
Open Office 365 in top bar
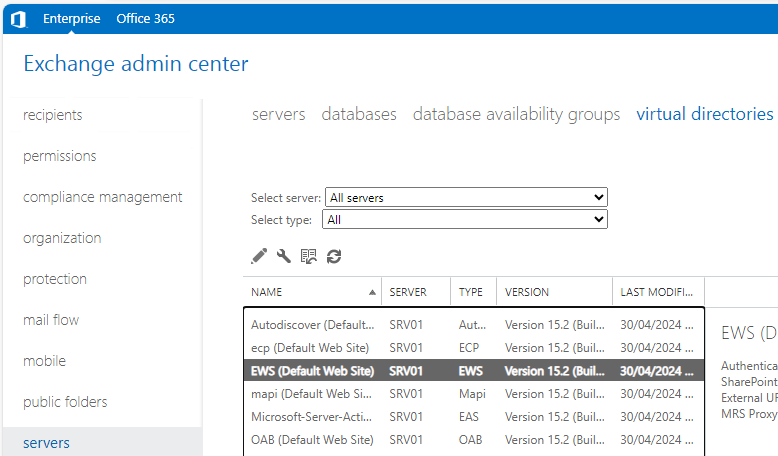[x=145, y=19]
